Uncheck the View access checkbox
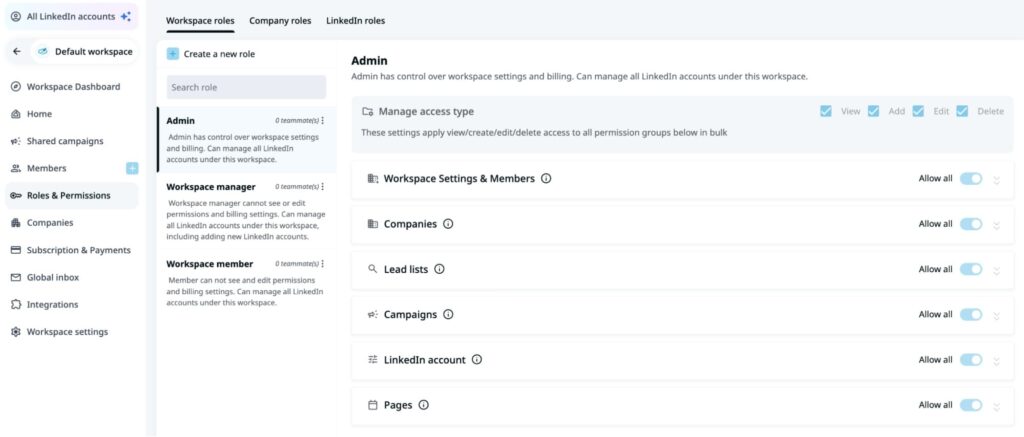This screenshot has height=437, width=1024. (826, 111)
